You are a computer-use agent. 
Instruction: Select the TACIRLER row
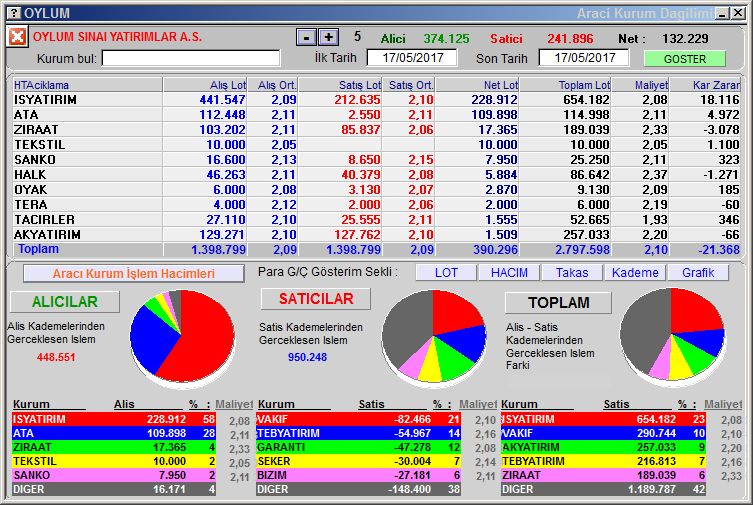pyautogui.click(x=376, y=219)
